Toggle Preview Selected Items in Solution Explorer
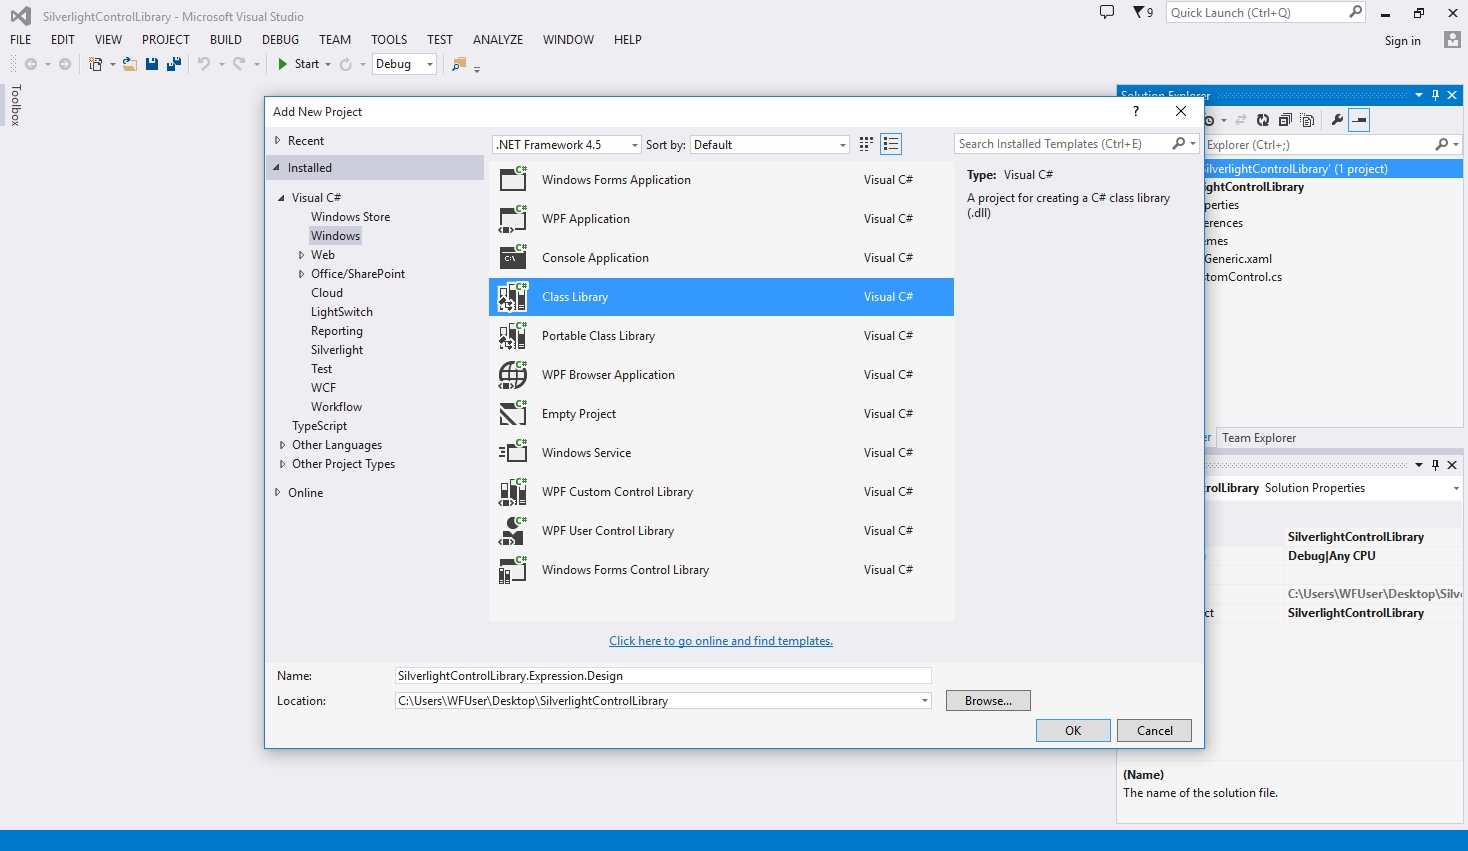Screen dimensions: 1468x851 (x=1359, y=120)
